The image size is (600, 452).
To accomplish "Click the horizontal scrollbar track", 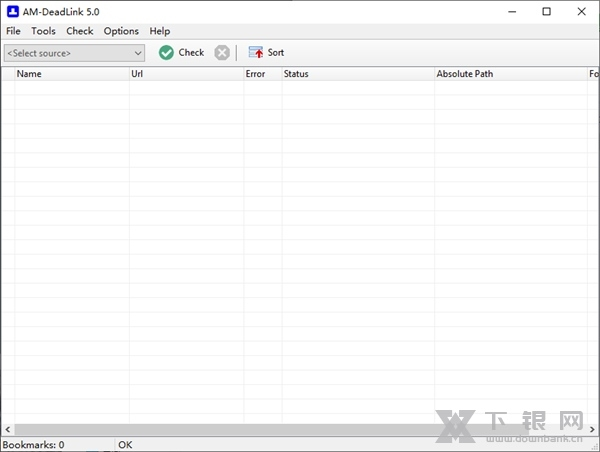I will 300,429.
